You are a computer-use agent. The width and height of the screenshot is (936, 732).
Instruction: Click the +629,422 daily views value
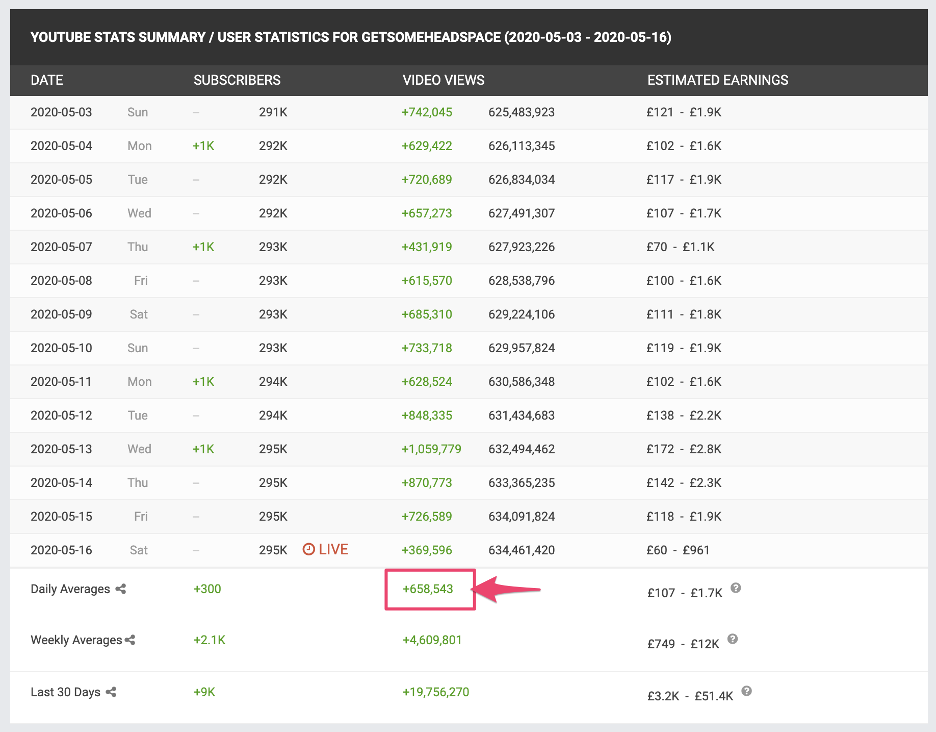427,146
